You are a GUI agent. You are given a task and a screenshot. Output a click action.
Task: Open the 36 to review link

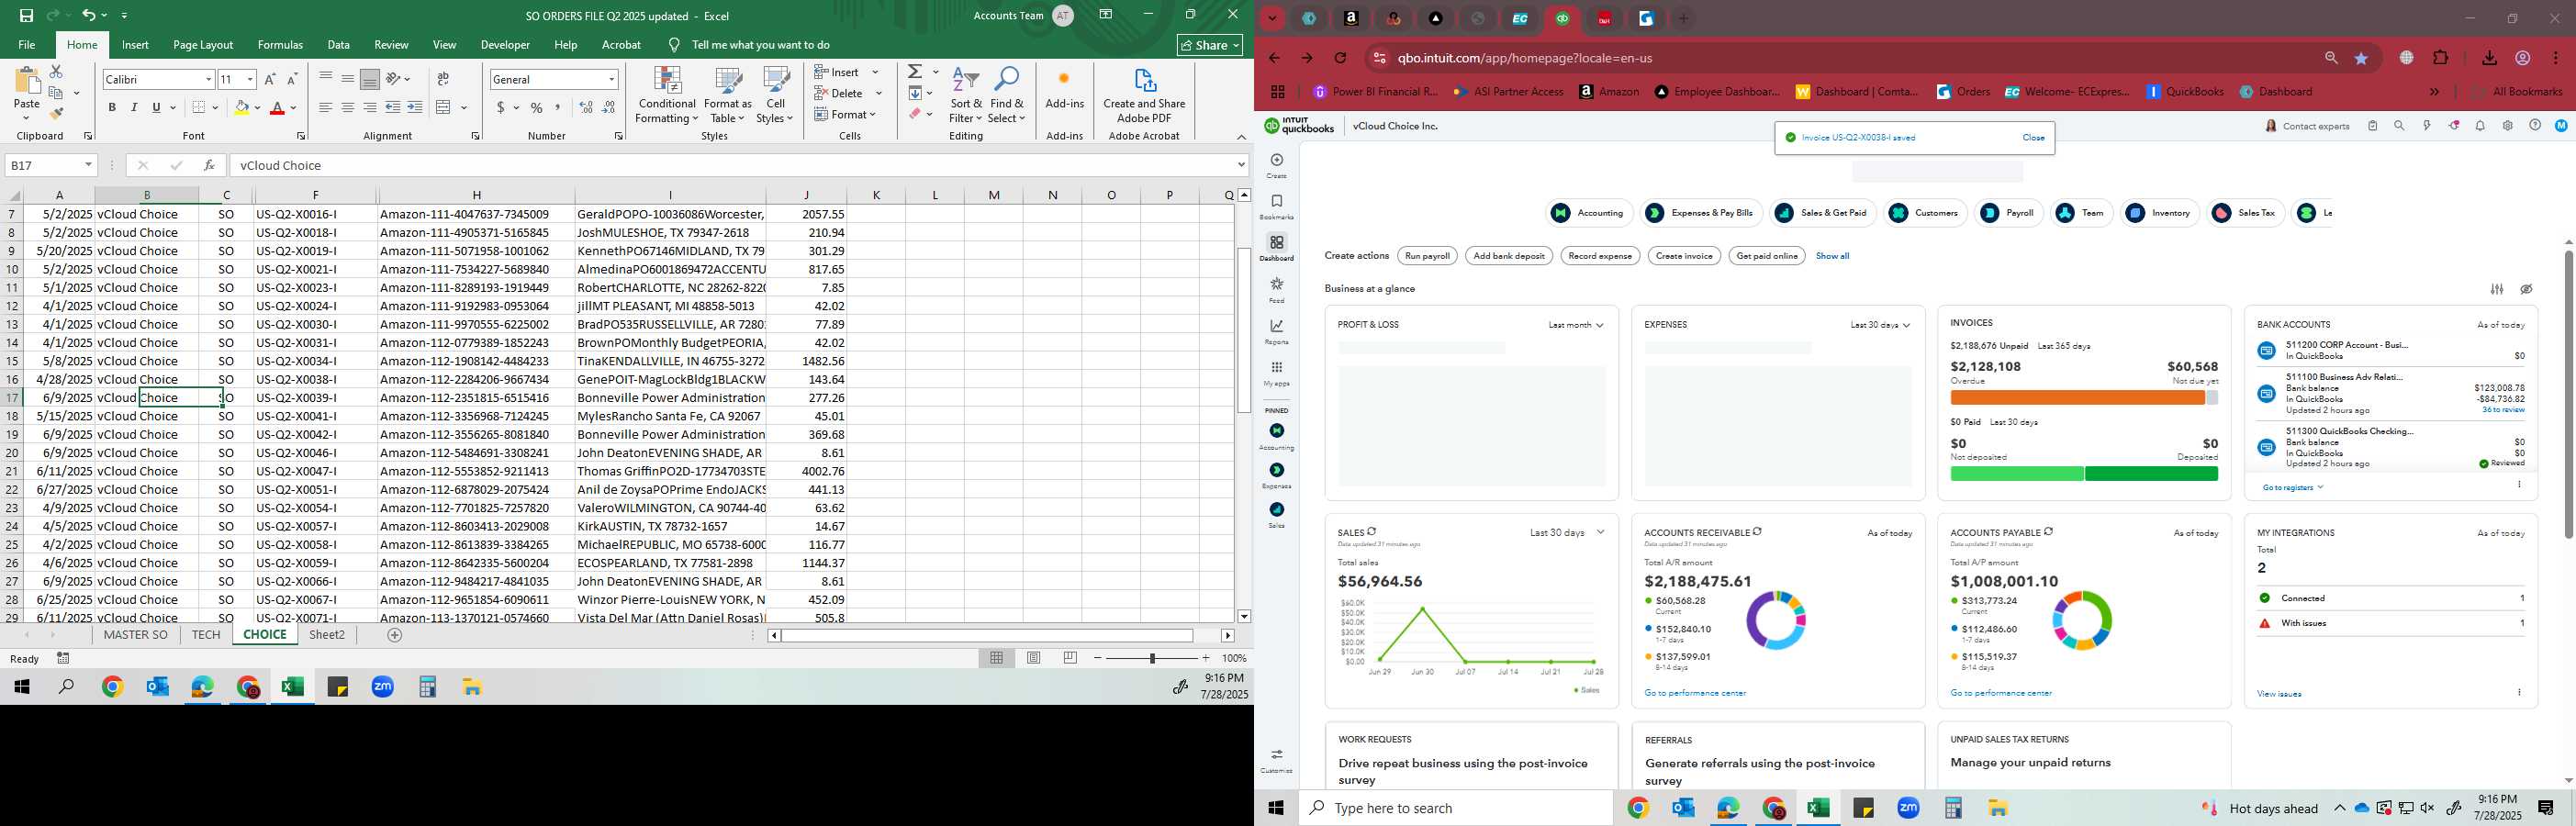(x=2503, y=410)
